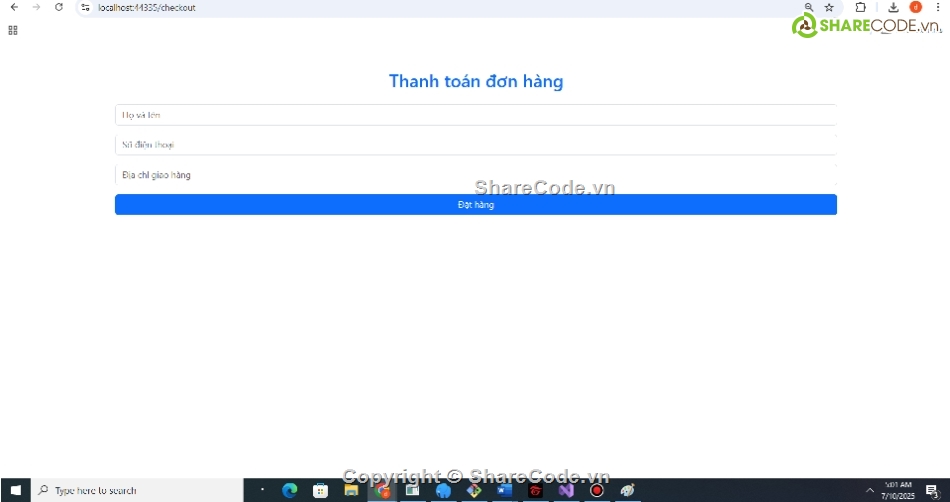Open the Chrome three-dot menu
The height and width of the screenshot is (502, 950).
pos(937,7)
